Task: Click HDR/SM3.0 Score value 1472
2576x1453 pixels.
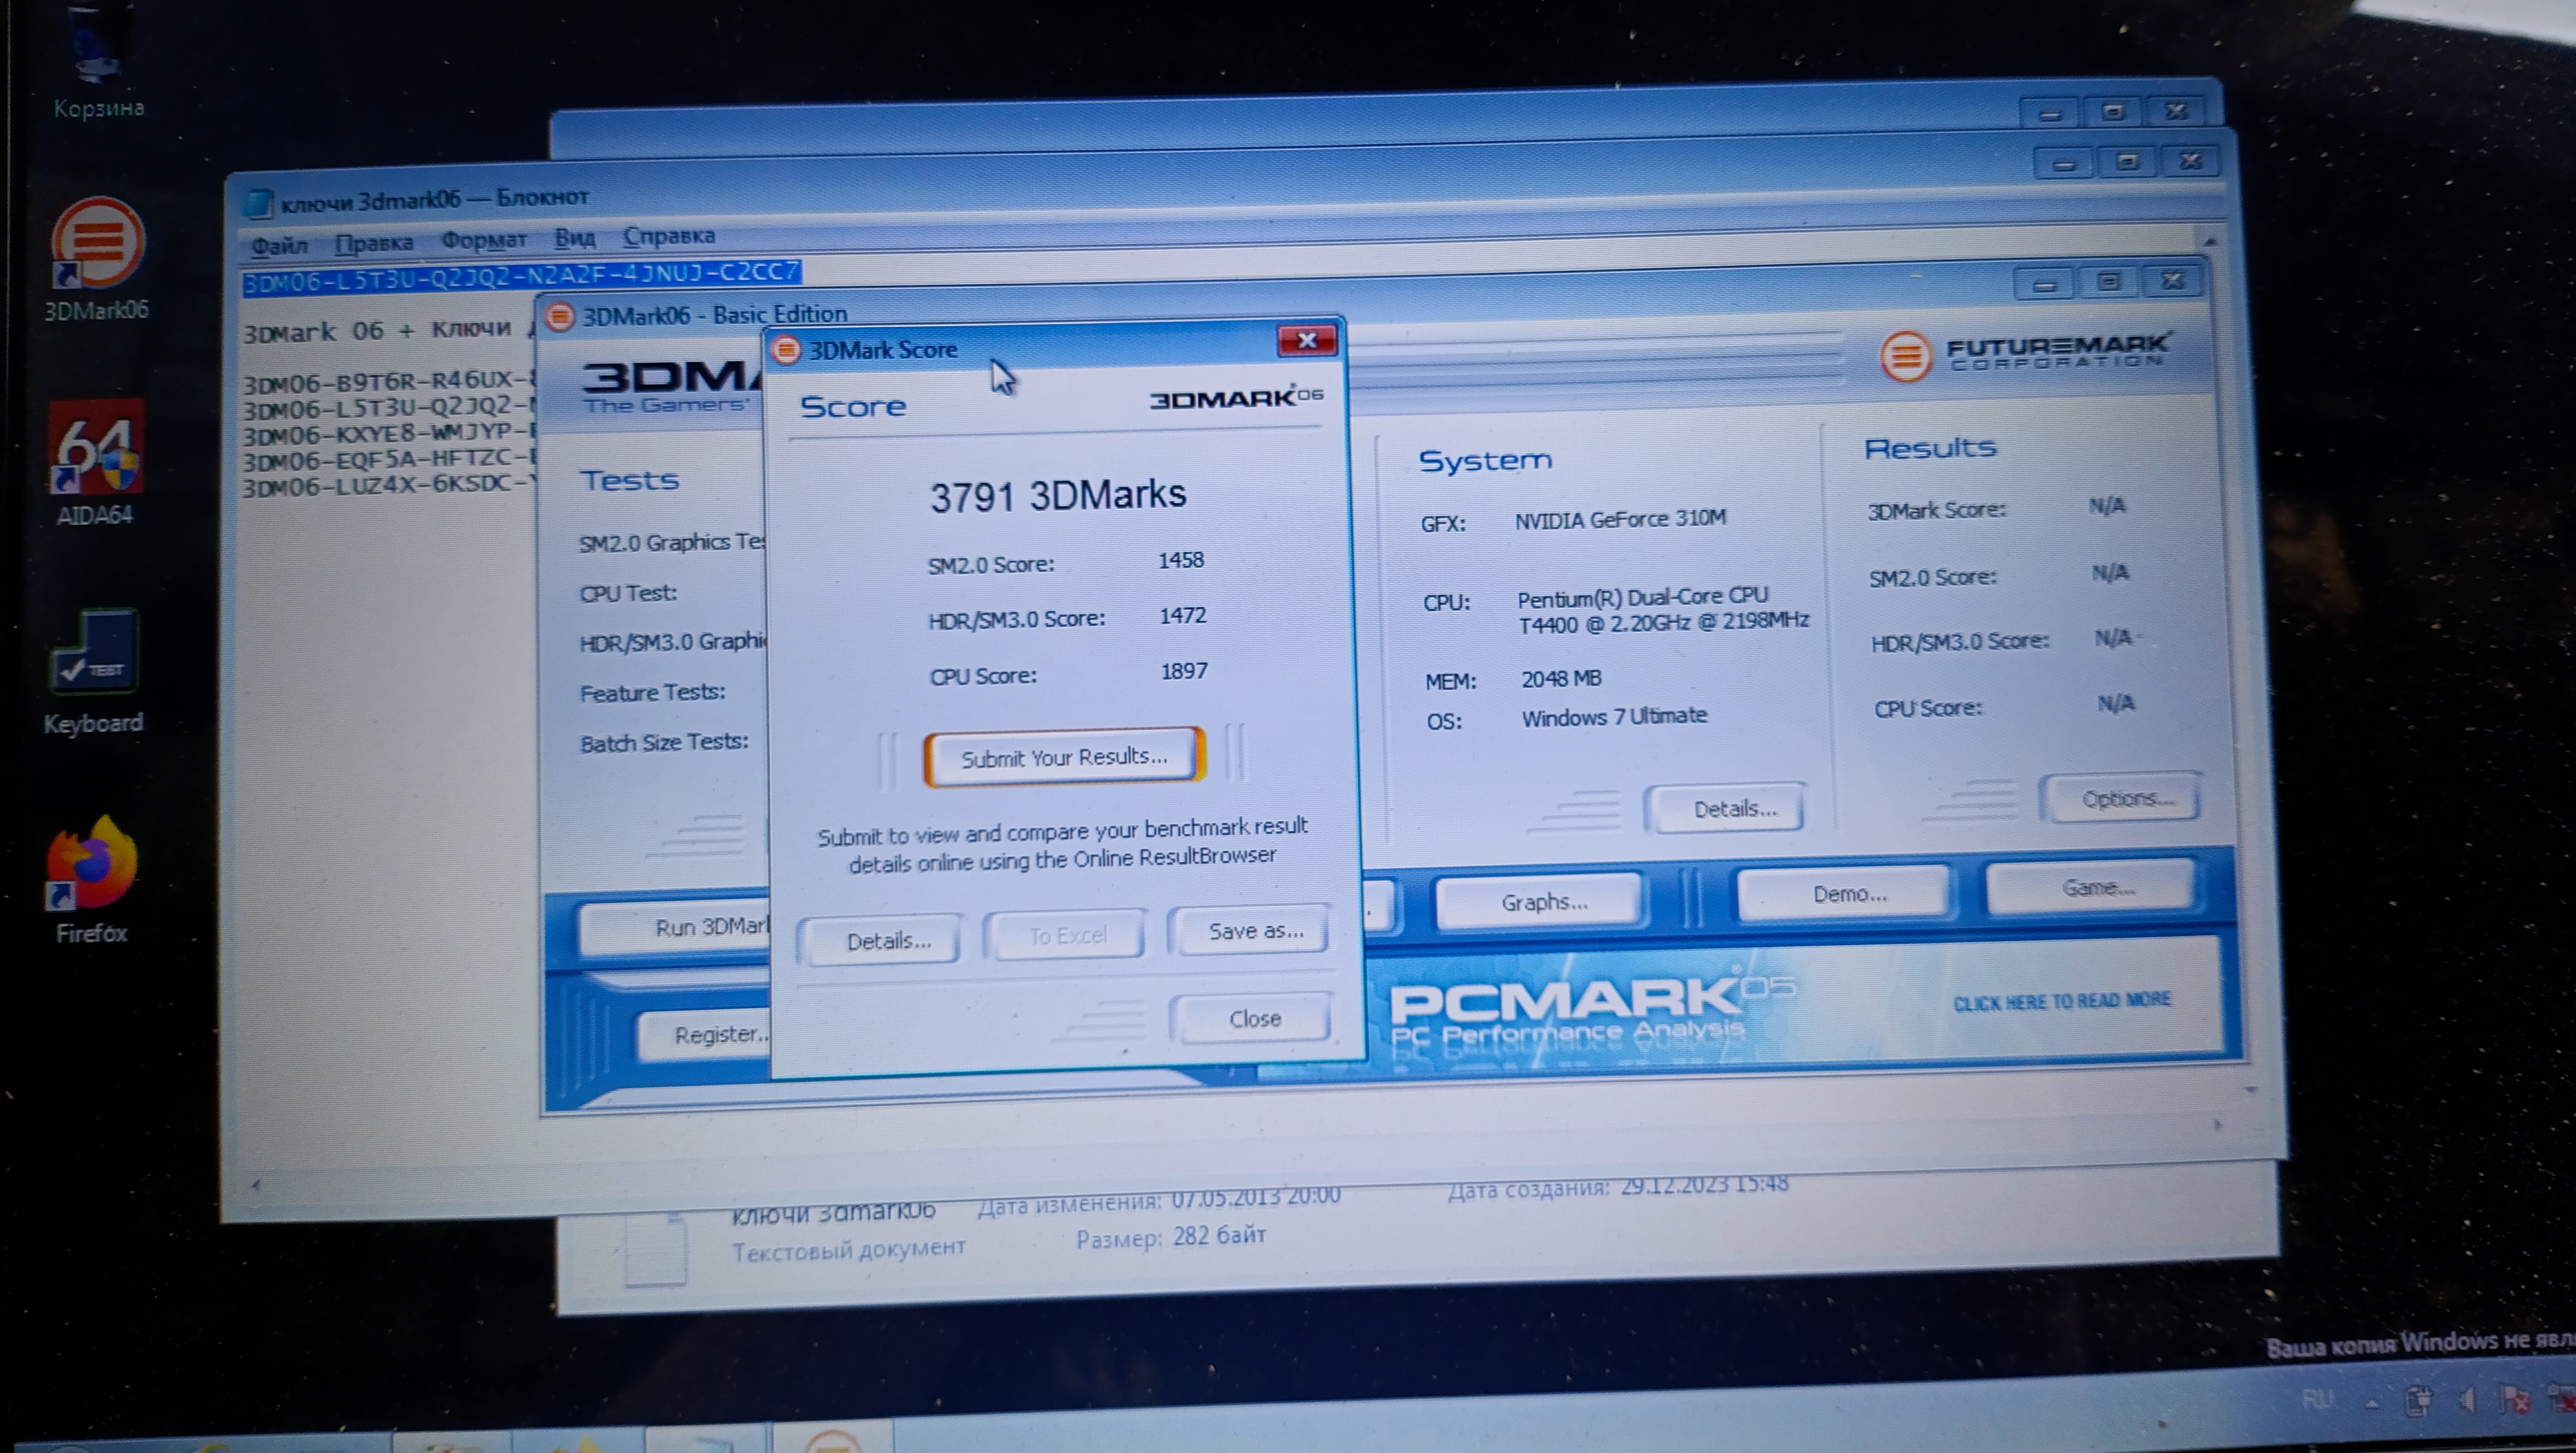Action: 1183,616
